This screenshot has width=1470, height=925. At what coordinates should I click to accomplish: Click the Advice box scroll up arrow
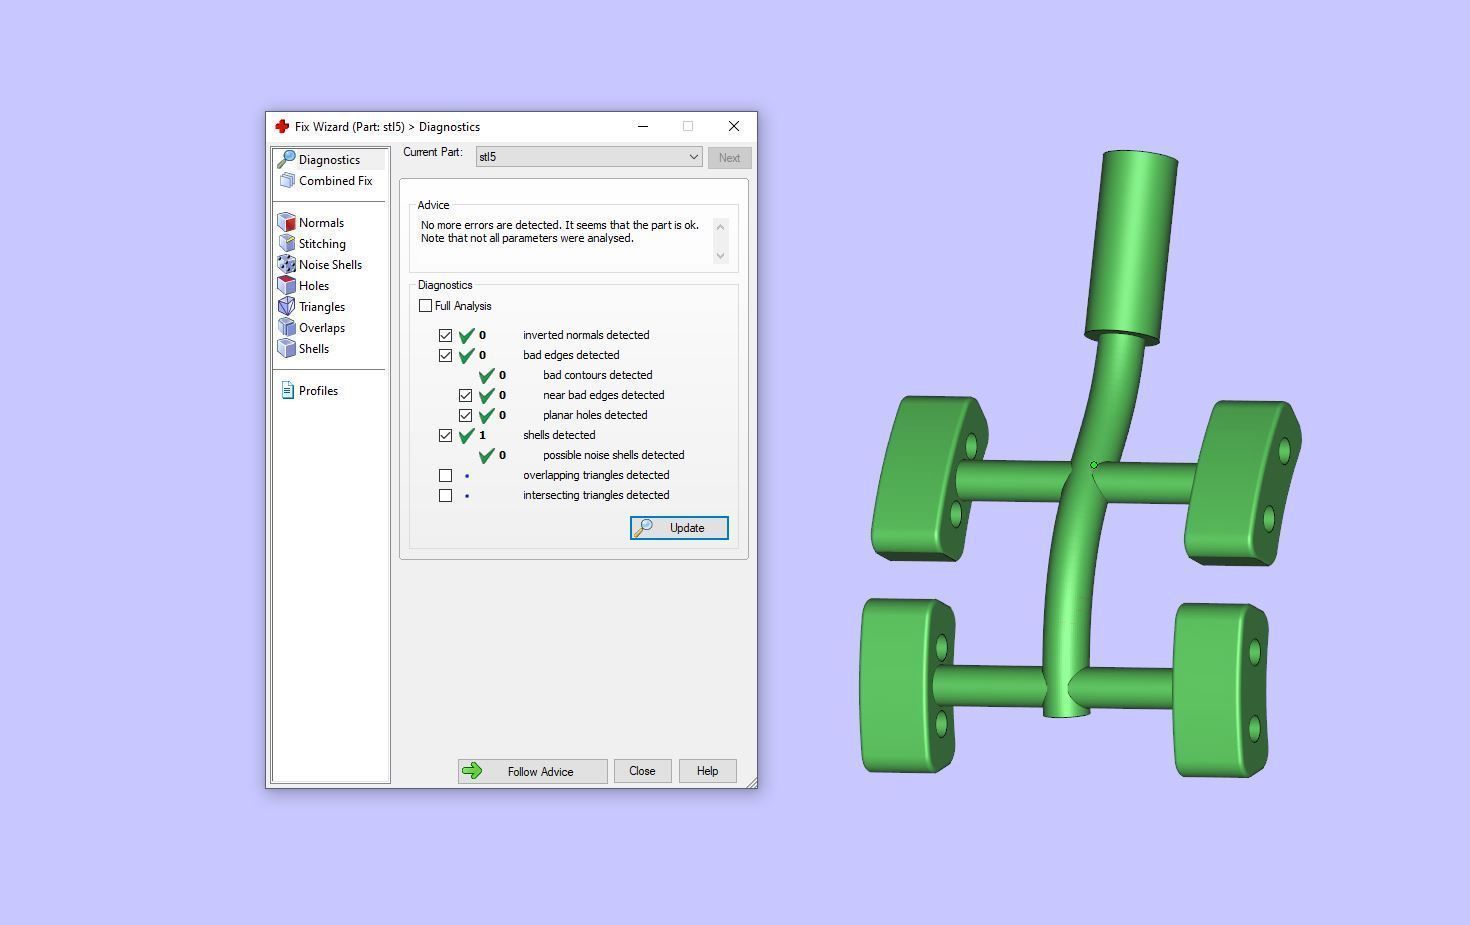coord(720,226)
